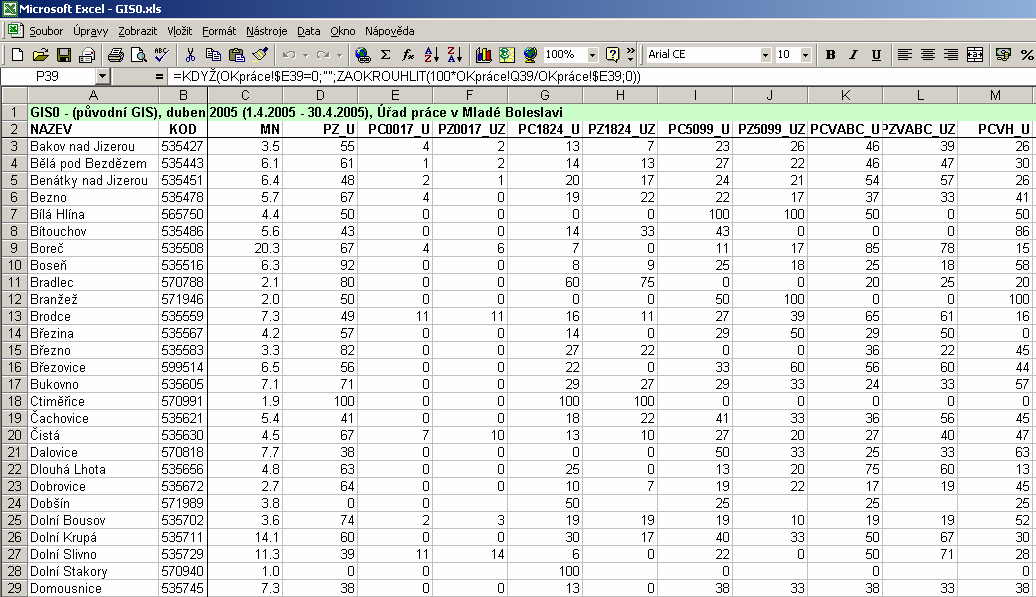The image size is (1036, 597).
Task: Cut selection with the scissors icon
Action: [190, 55]
